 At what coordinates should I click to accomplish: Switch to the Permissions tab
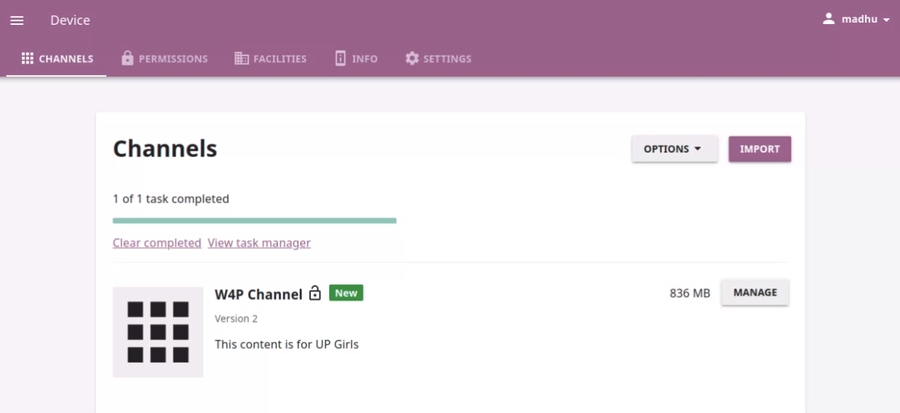point(173,59)
